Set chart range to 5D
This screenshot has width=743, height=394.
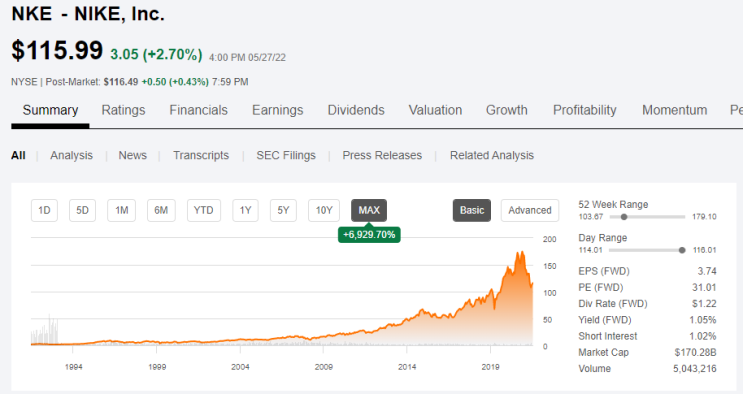(82, 211)
